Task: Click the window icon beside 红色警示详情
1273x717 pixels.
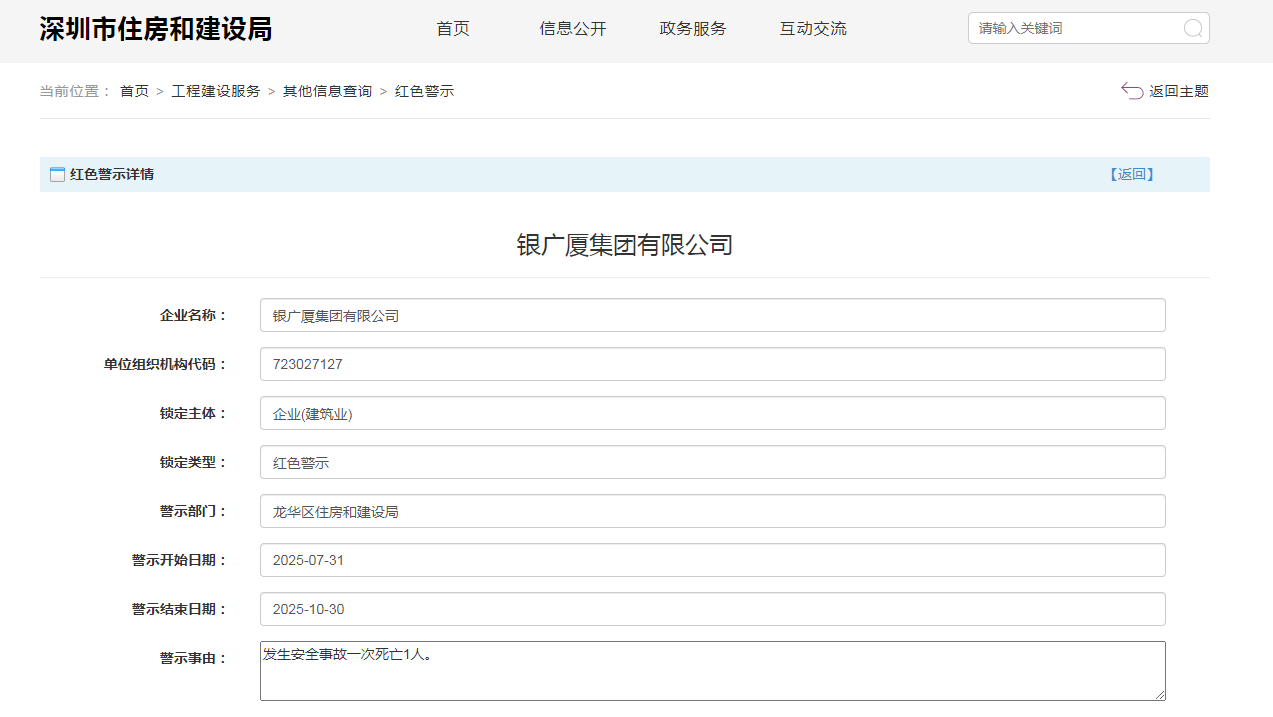Action: click(x=57, y=175)
